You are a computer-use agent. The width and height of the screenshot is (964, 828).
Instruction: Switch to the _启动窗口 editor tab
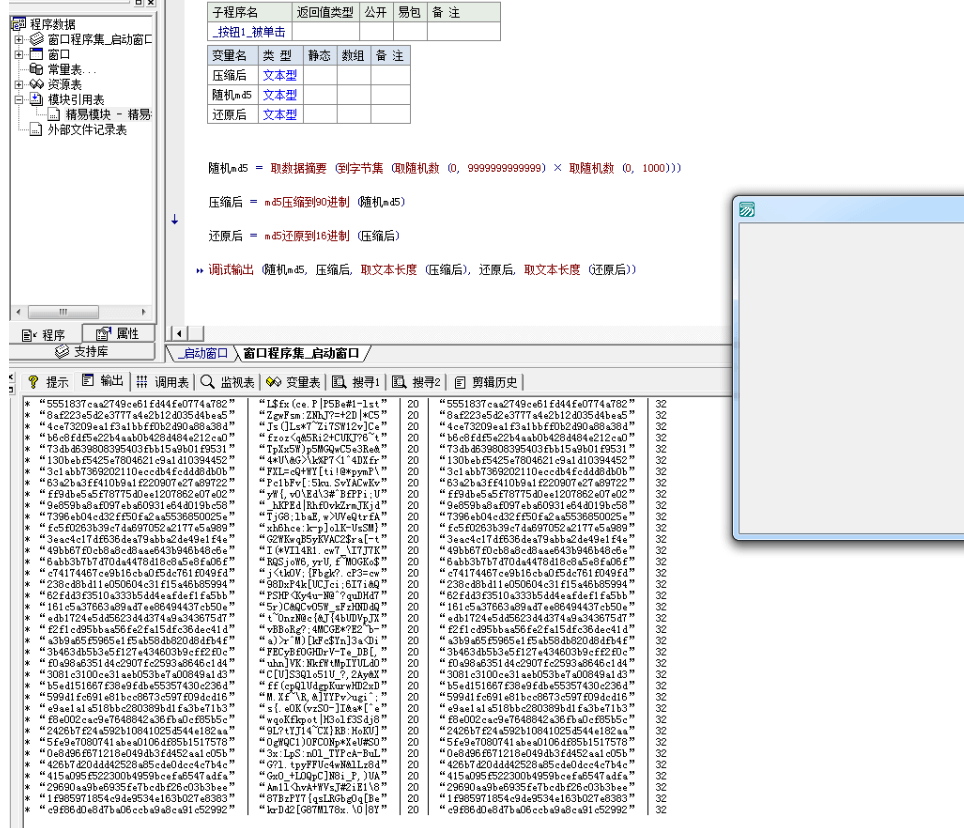click(x=203, y=353)
